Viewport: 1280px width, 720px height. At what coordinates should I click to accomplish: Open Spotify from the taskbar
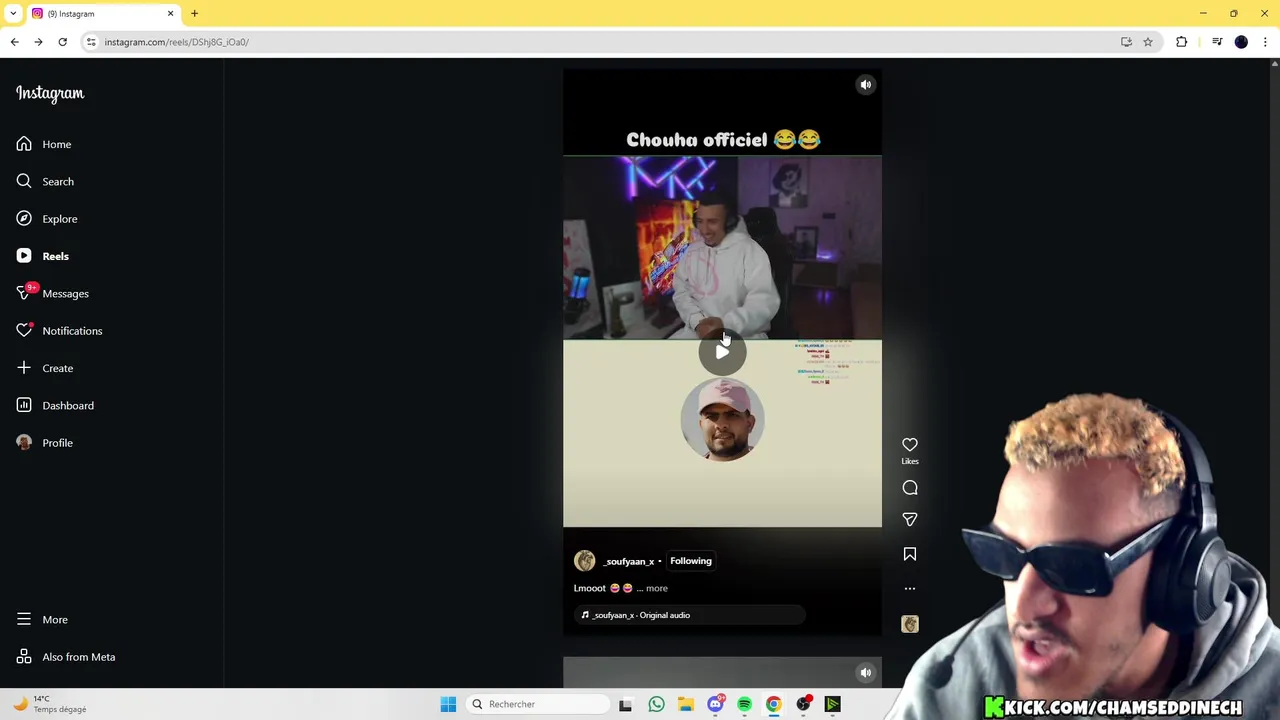(x=744, y=704)
